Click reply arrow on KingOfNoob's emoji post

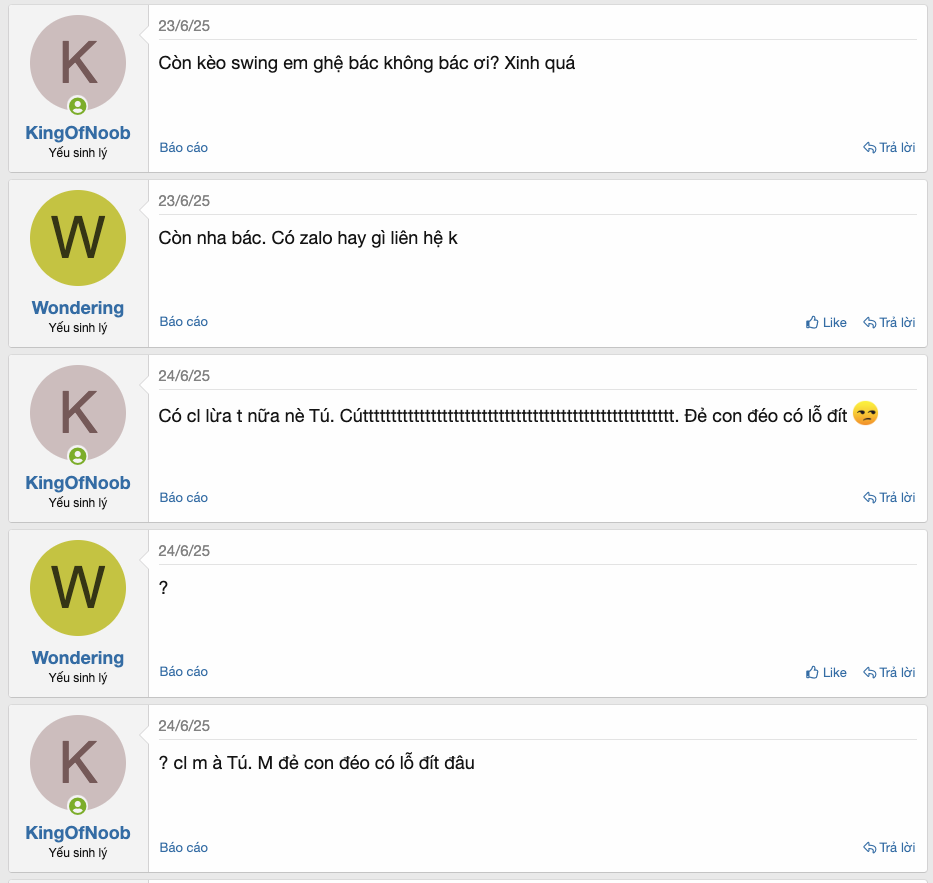[889, 497]
